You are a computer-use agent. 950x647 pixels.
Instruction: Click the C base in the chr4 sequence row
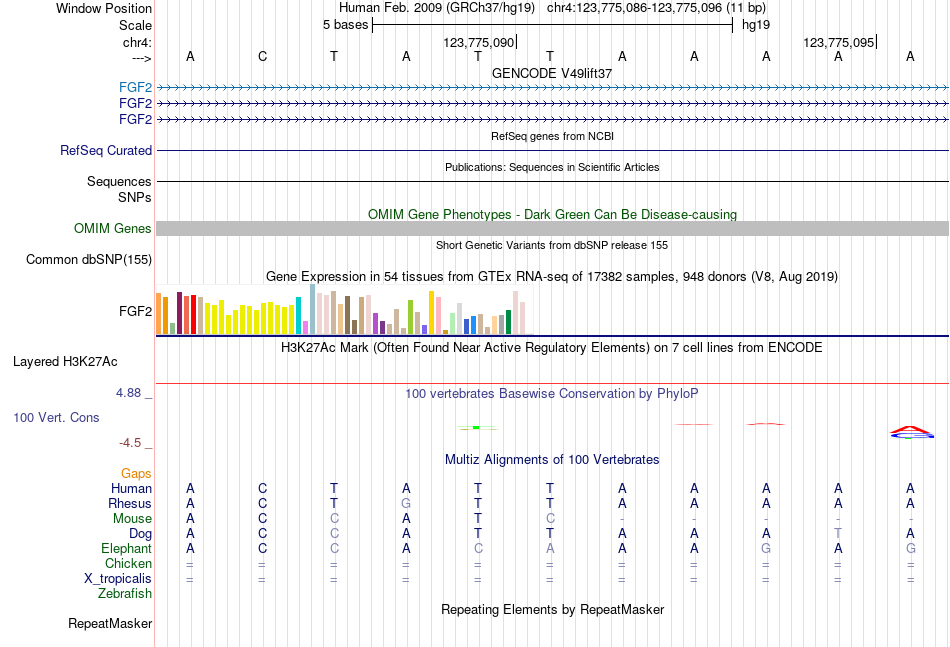(x=262, y=56)
